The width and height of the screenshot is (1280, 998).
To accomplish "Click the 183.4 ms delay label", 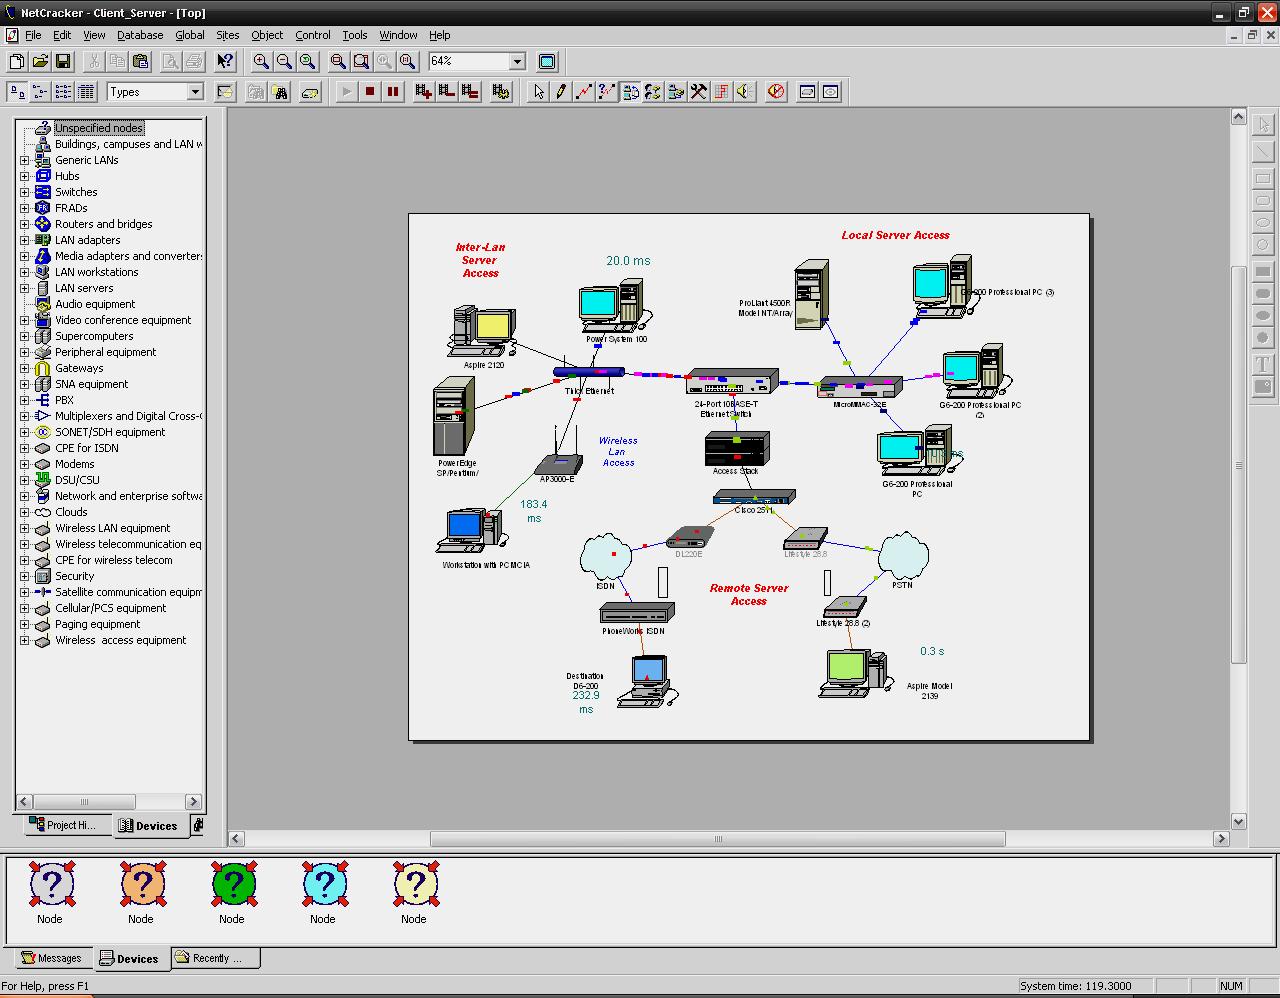I will pyautogui.click(x=534, y=511).
